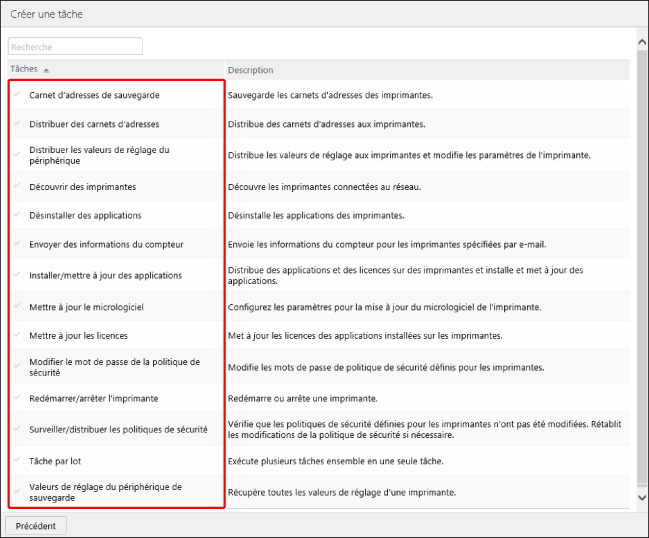Select Valeurs de réglage du périphérique de sauvegarde
Viewport: 649px width, 538px height.
[105, 492]
